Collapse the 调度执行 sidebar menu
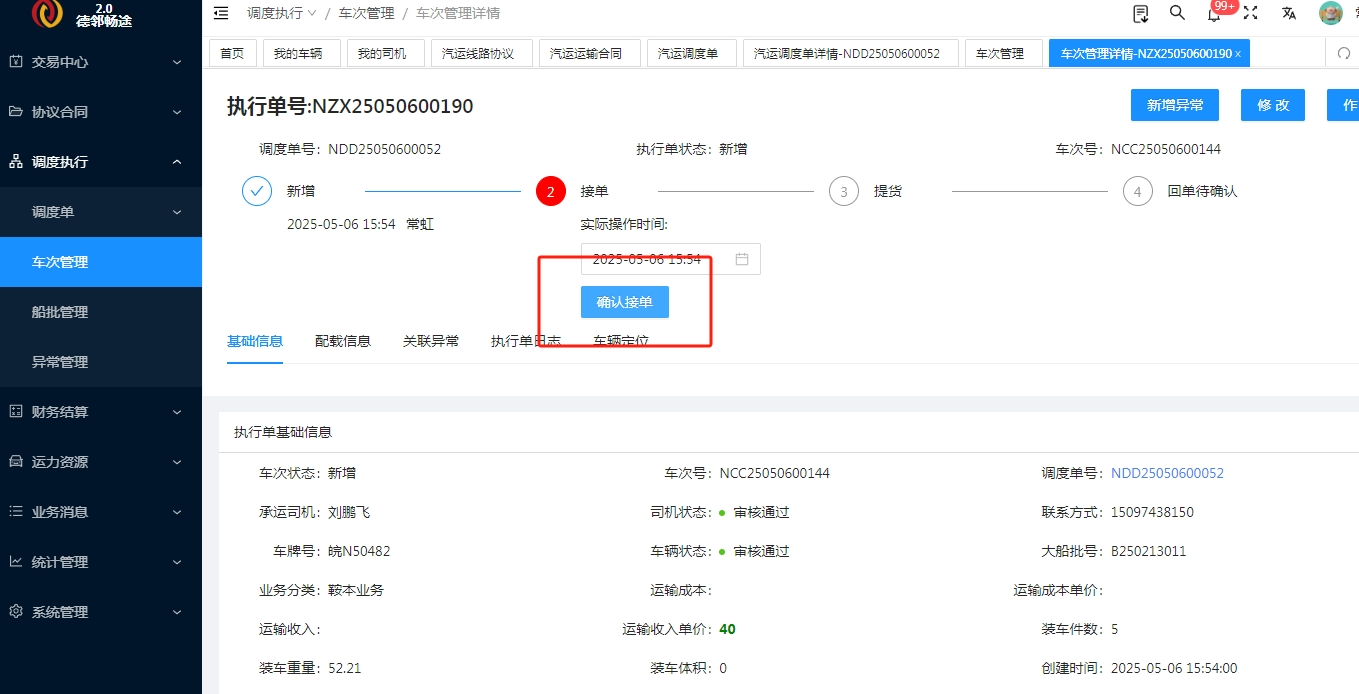The image size is (1359, 694). coord(101,162)
